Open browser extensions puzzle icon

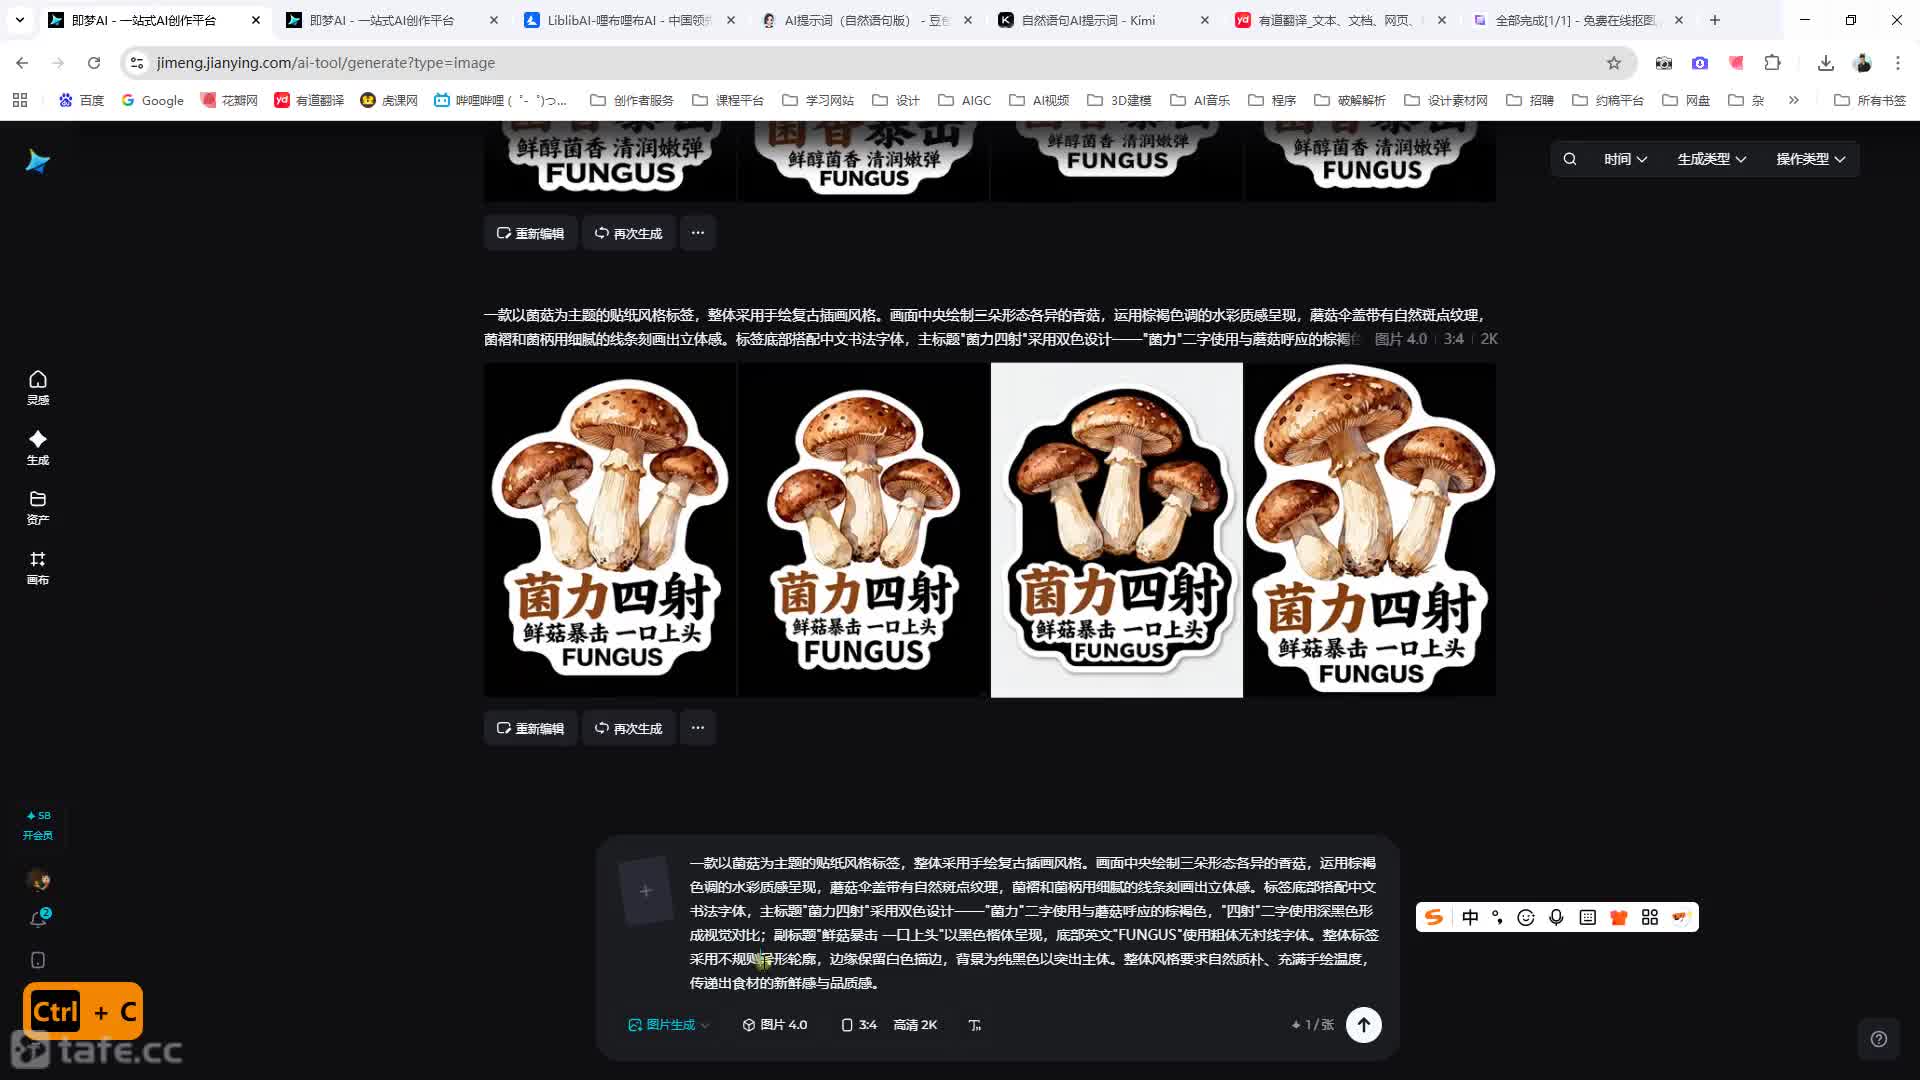click(x=1772, y=63)
